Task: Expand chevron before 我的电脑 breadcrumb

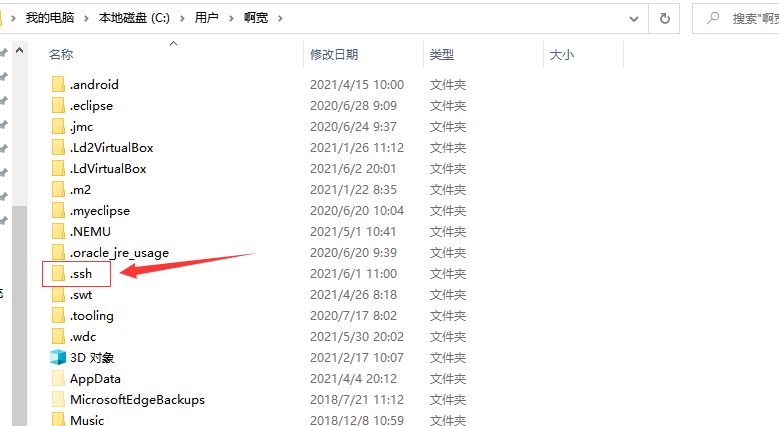Action: click(13, 18)
